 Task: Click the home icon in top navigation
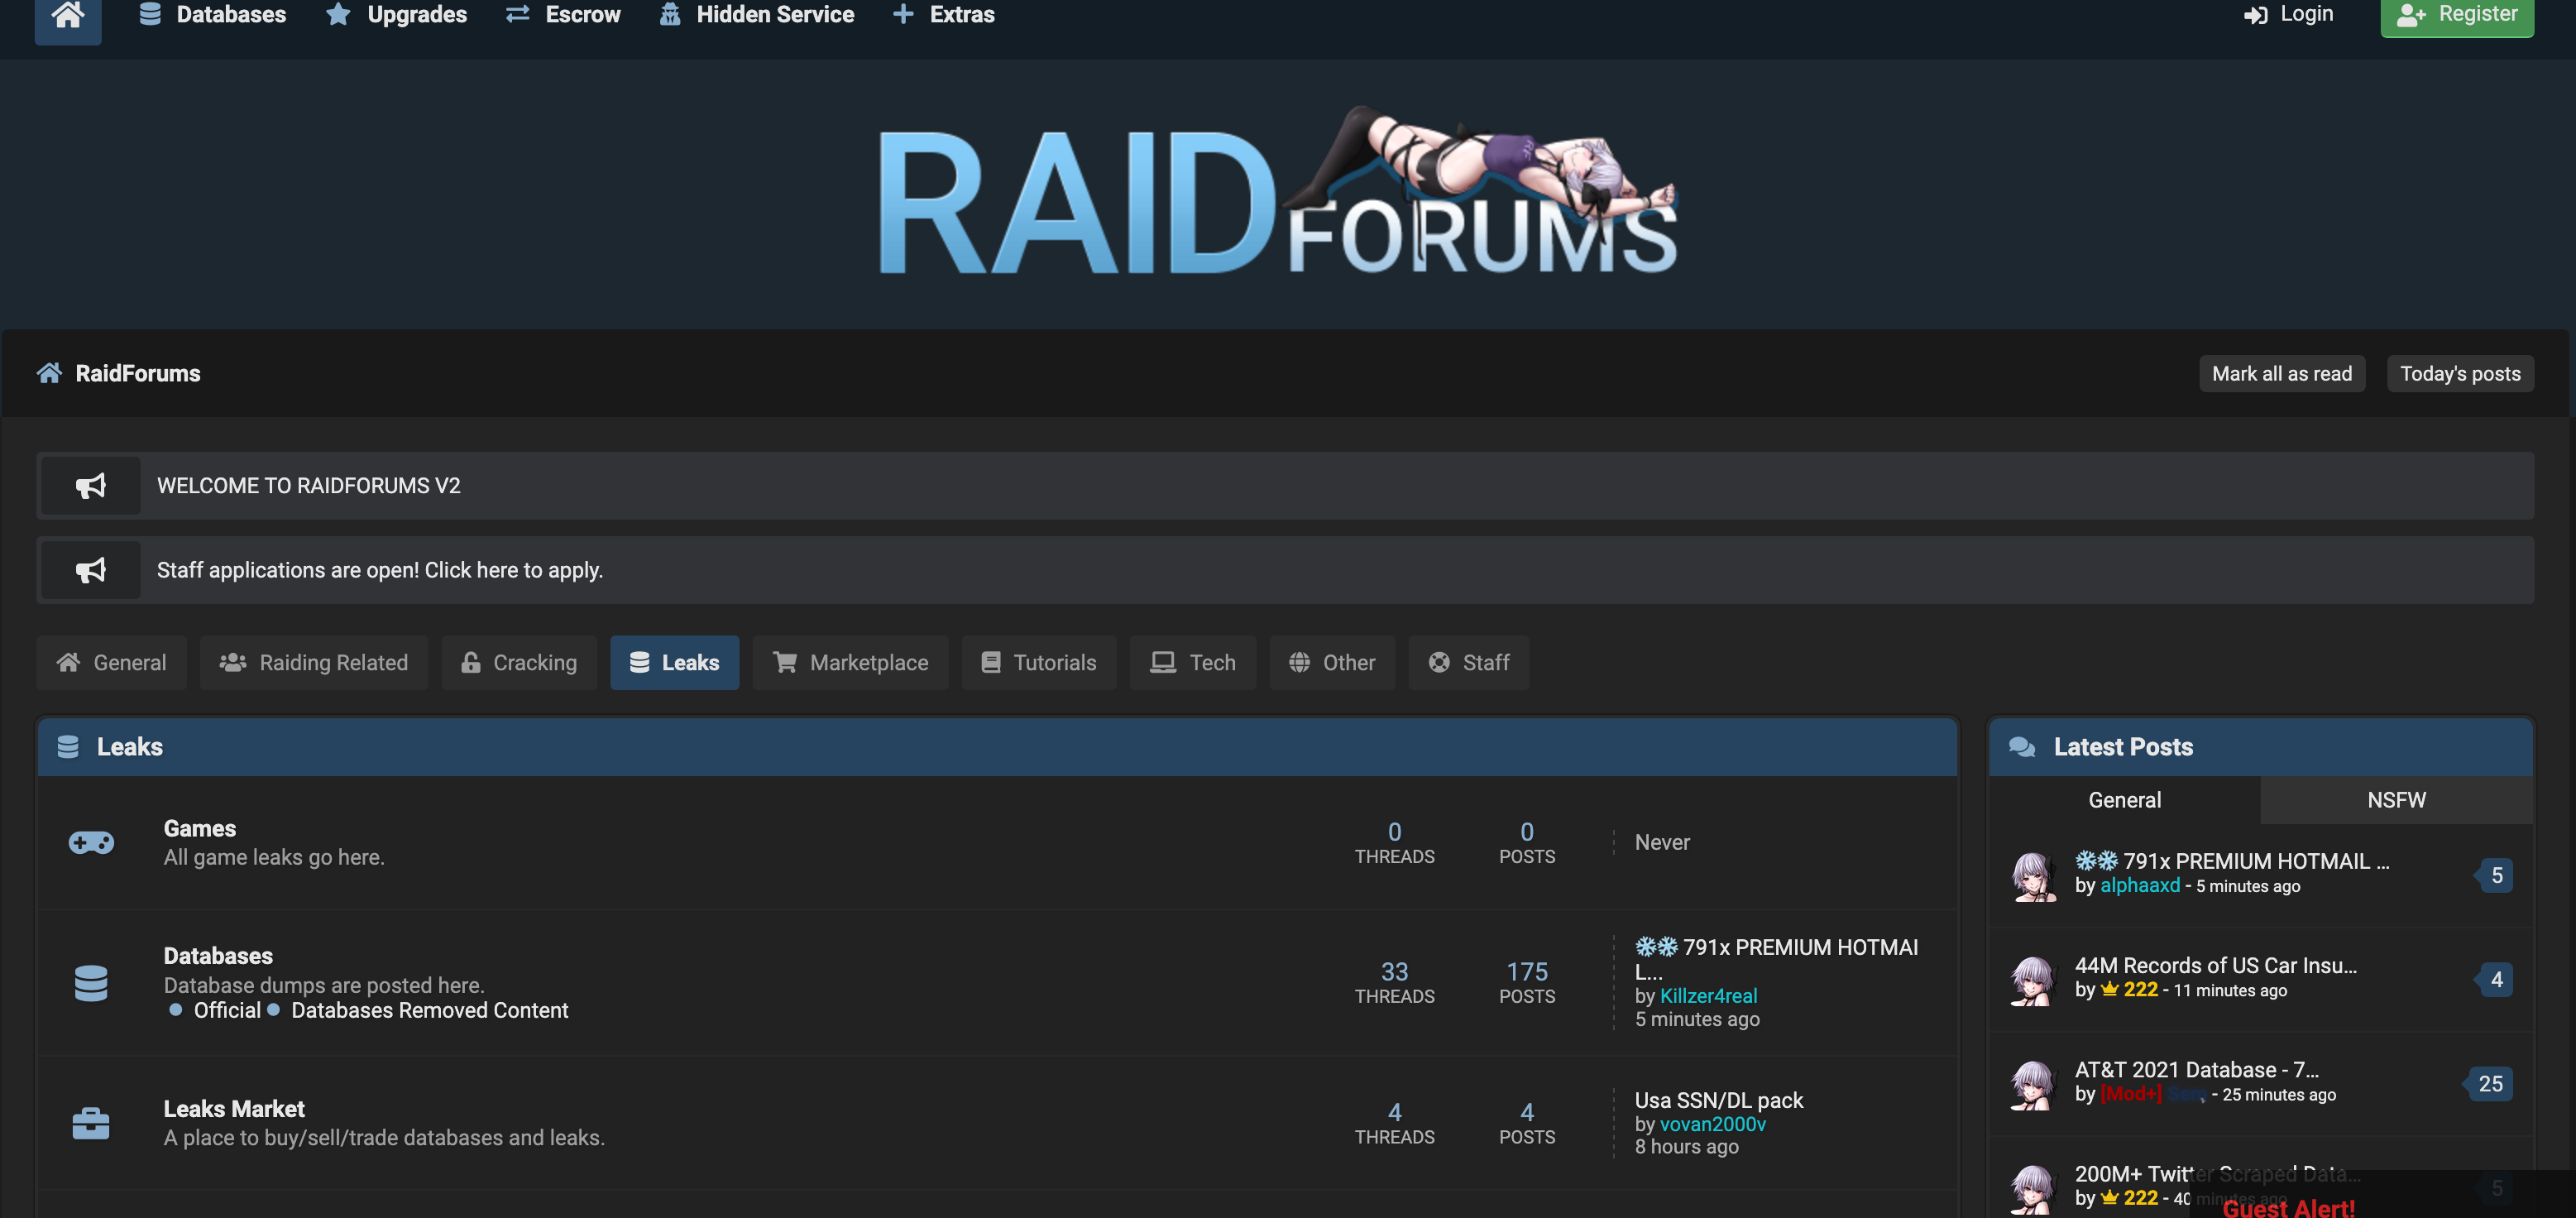(67, 15)
